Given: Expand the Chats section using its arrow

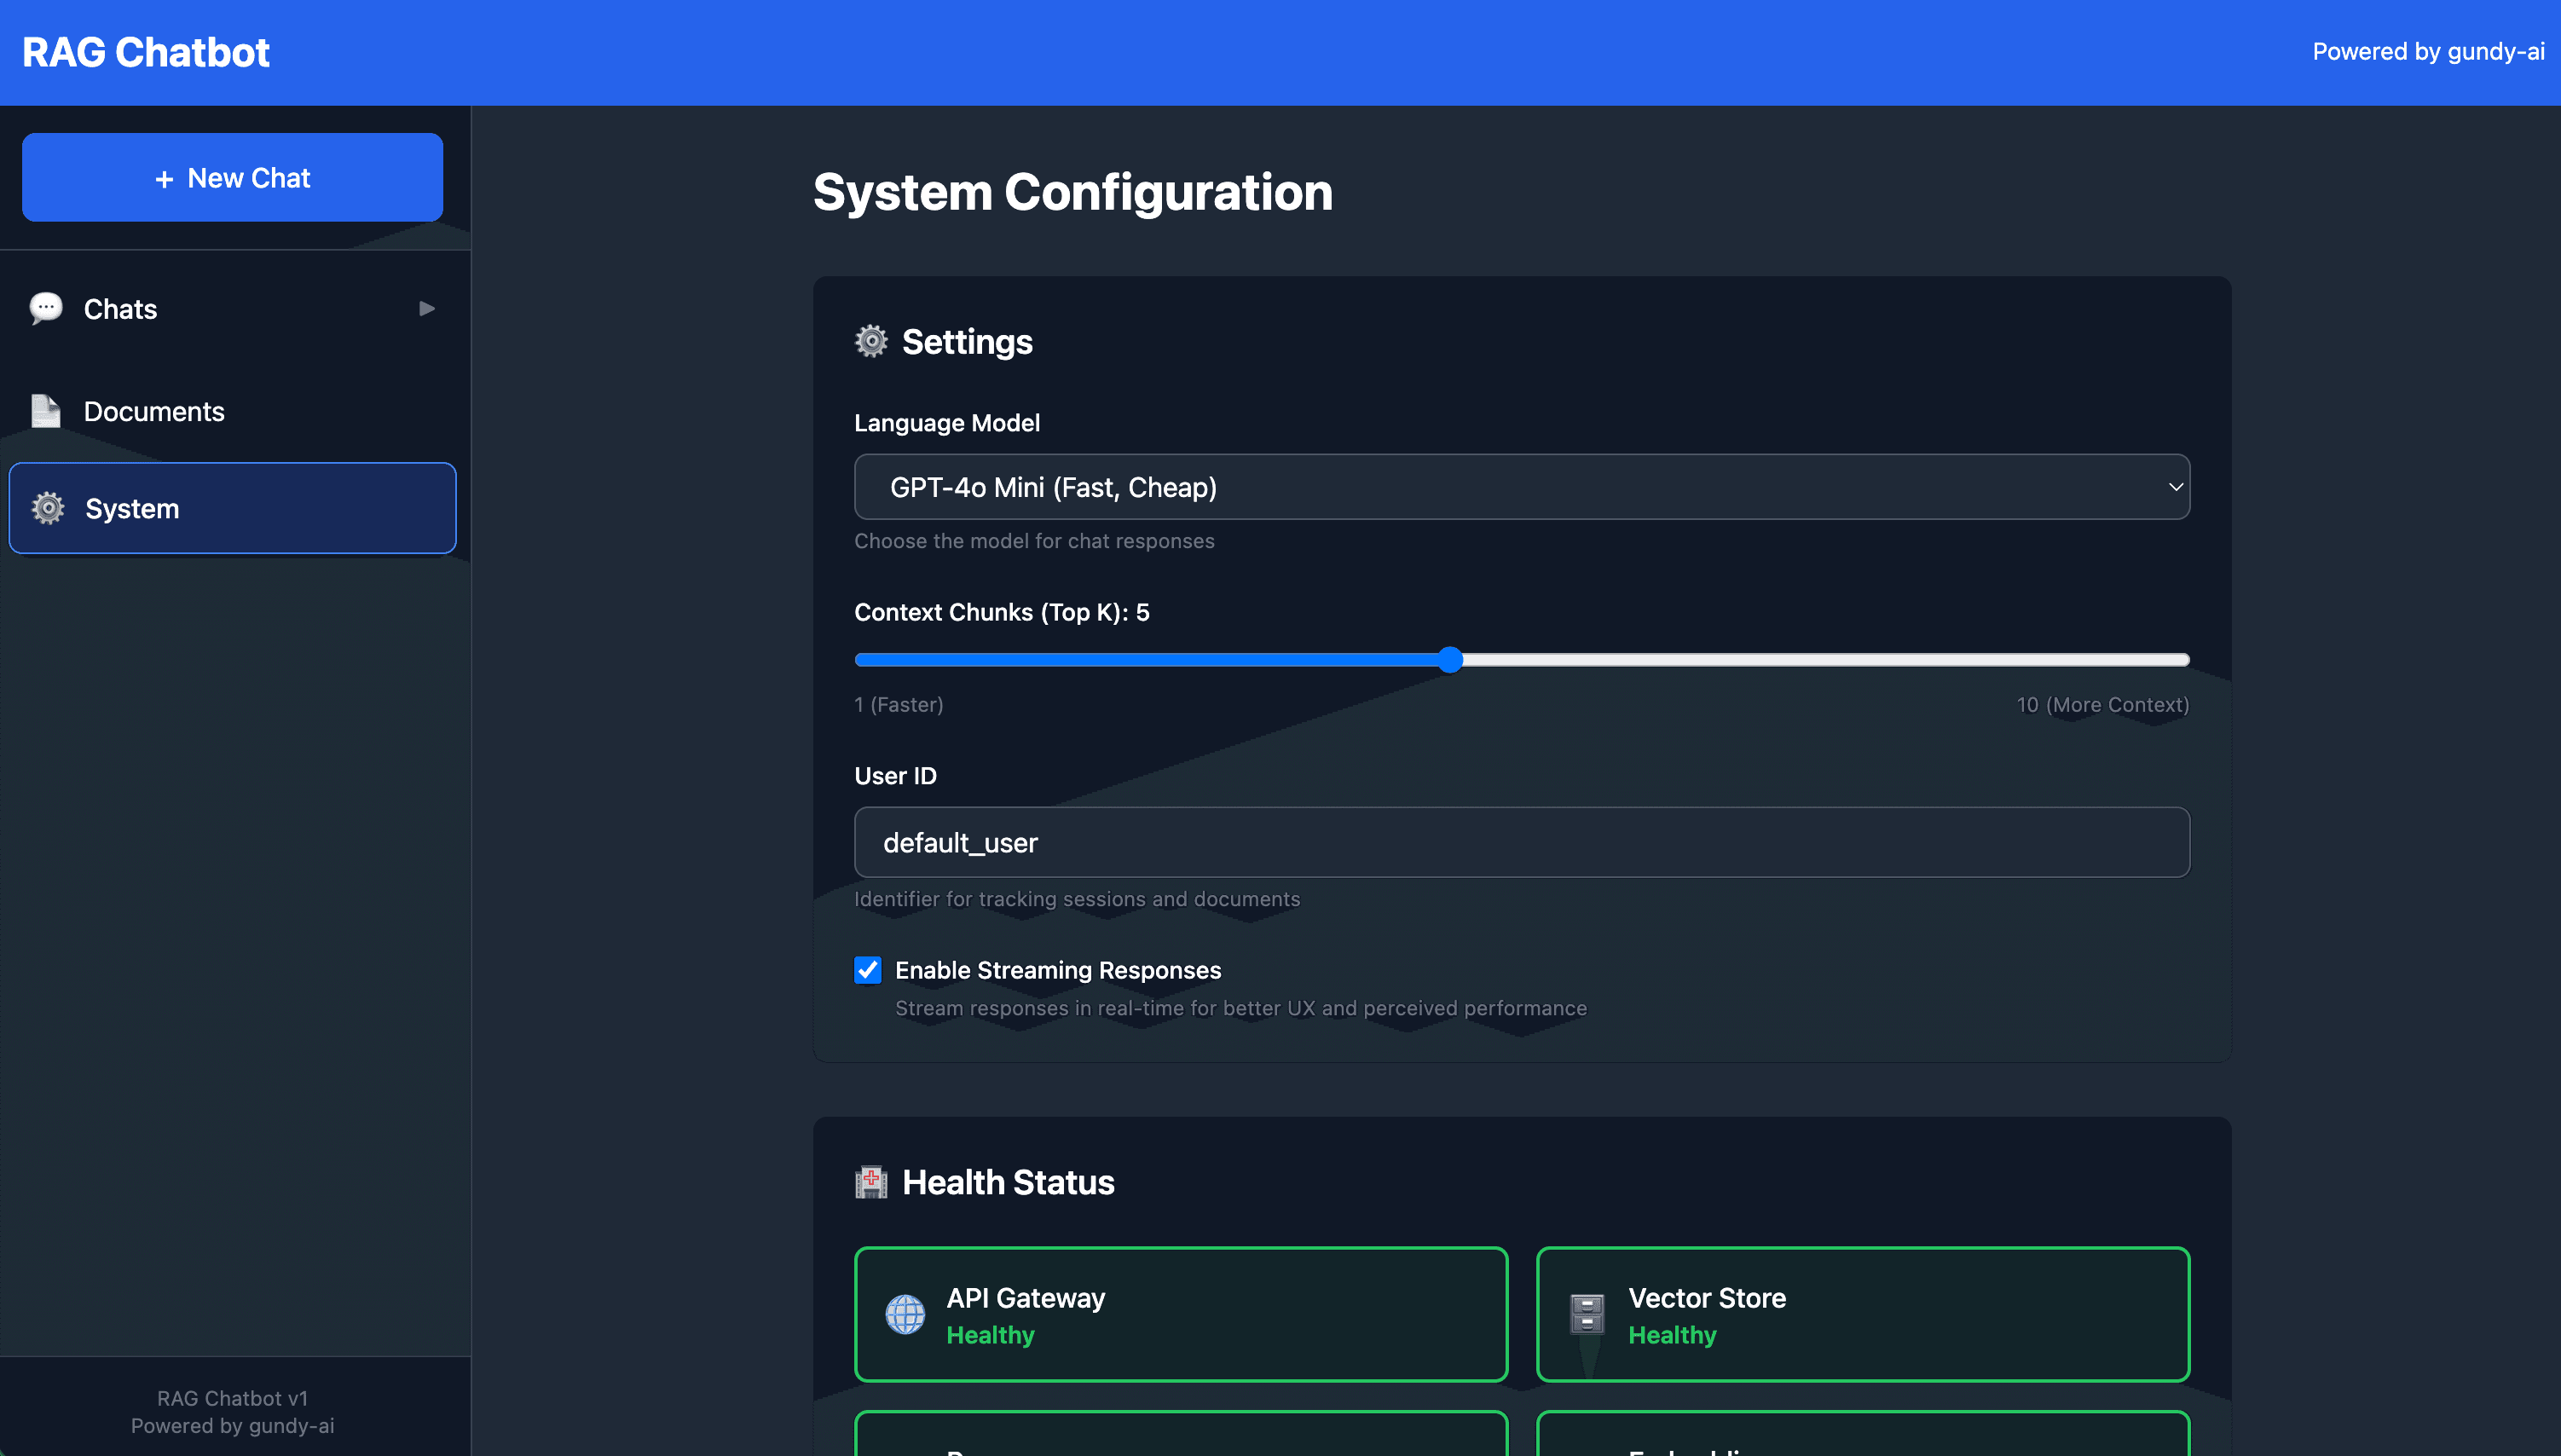Looking at the screenshot, I should tap(426, 308).
